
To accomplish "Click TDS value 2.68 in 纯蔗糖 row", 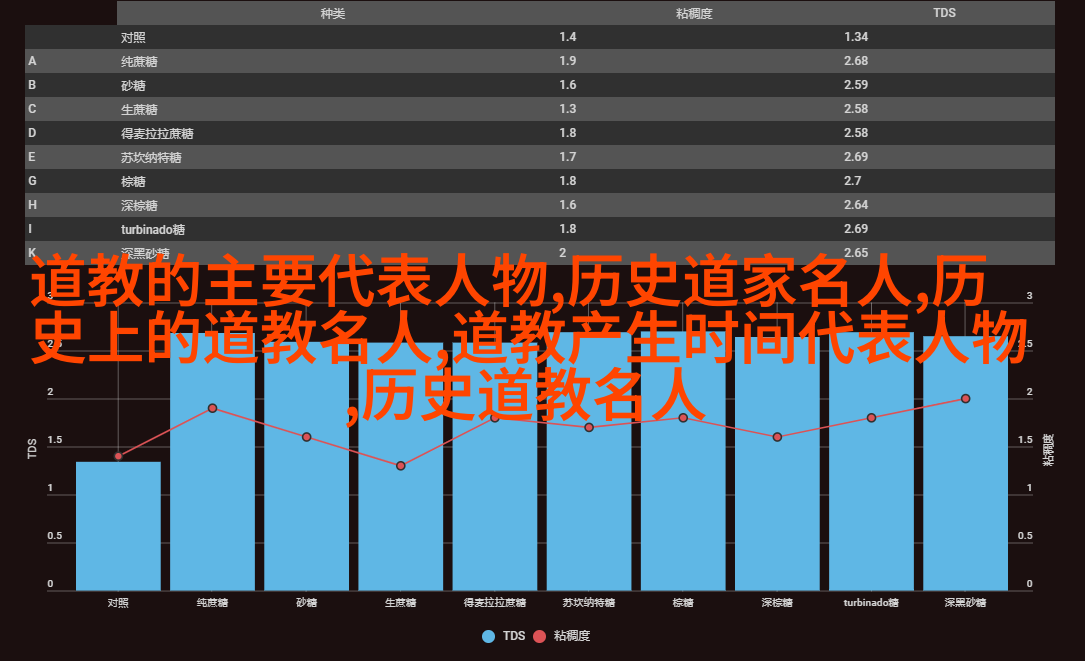I will (856, 61).
